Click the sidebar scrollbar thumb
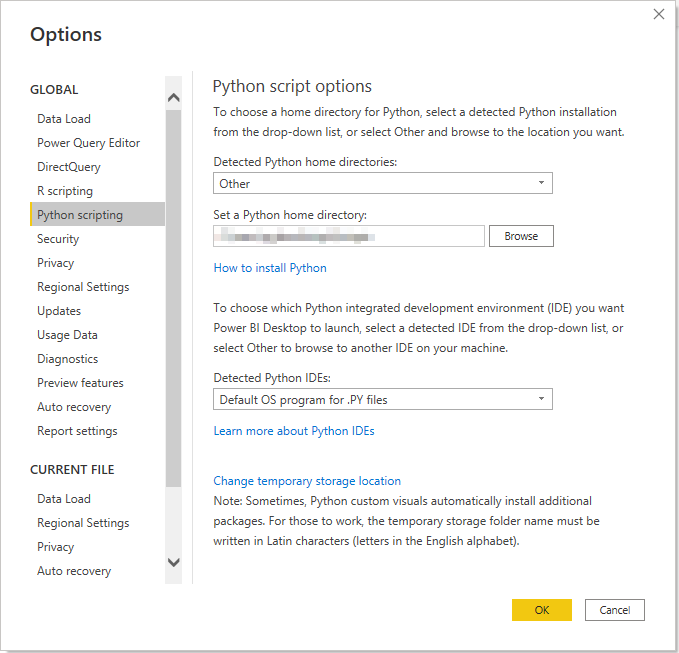 174,299
